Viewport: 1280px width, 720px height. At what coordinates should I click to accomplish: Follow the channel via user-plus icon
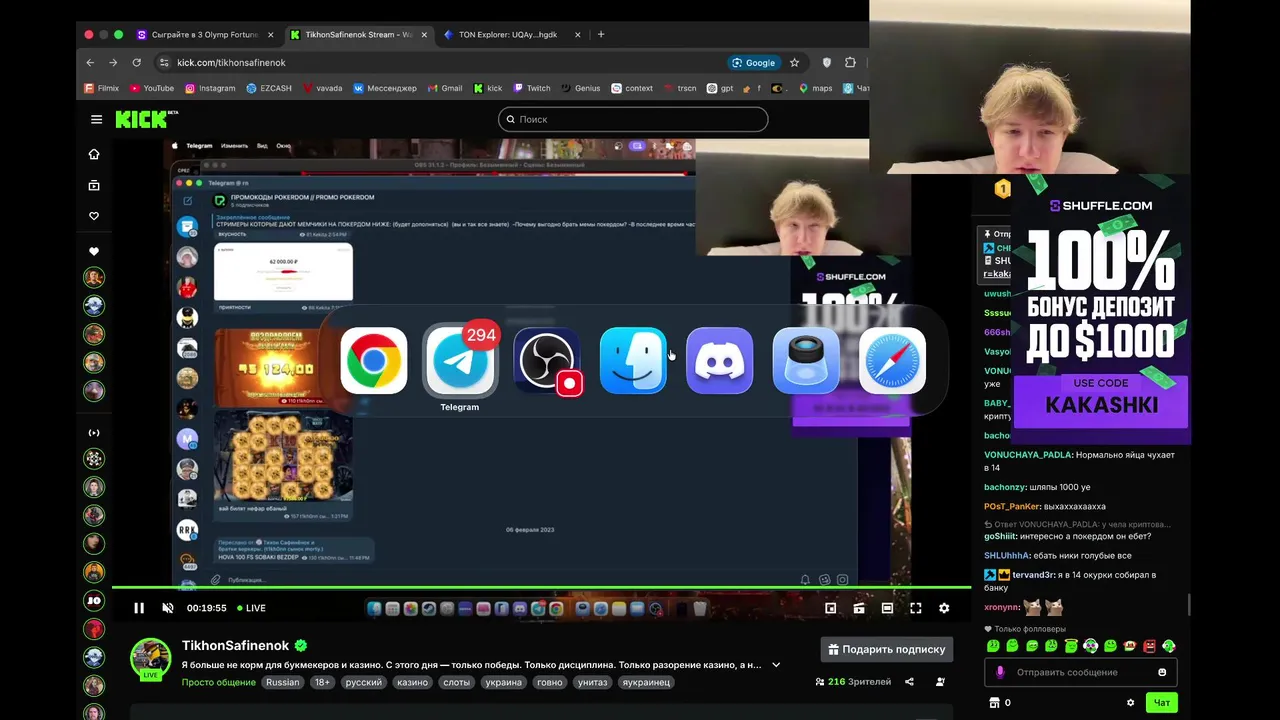[940, 682]
